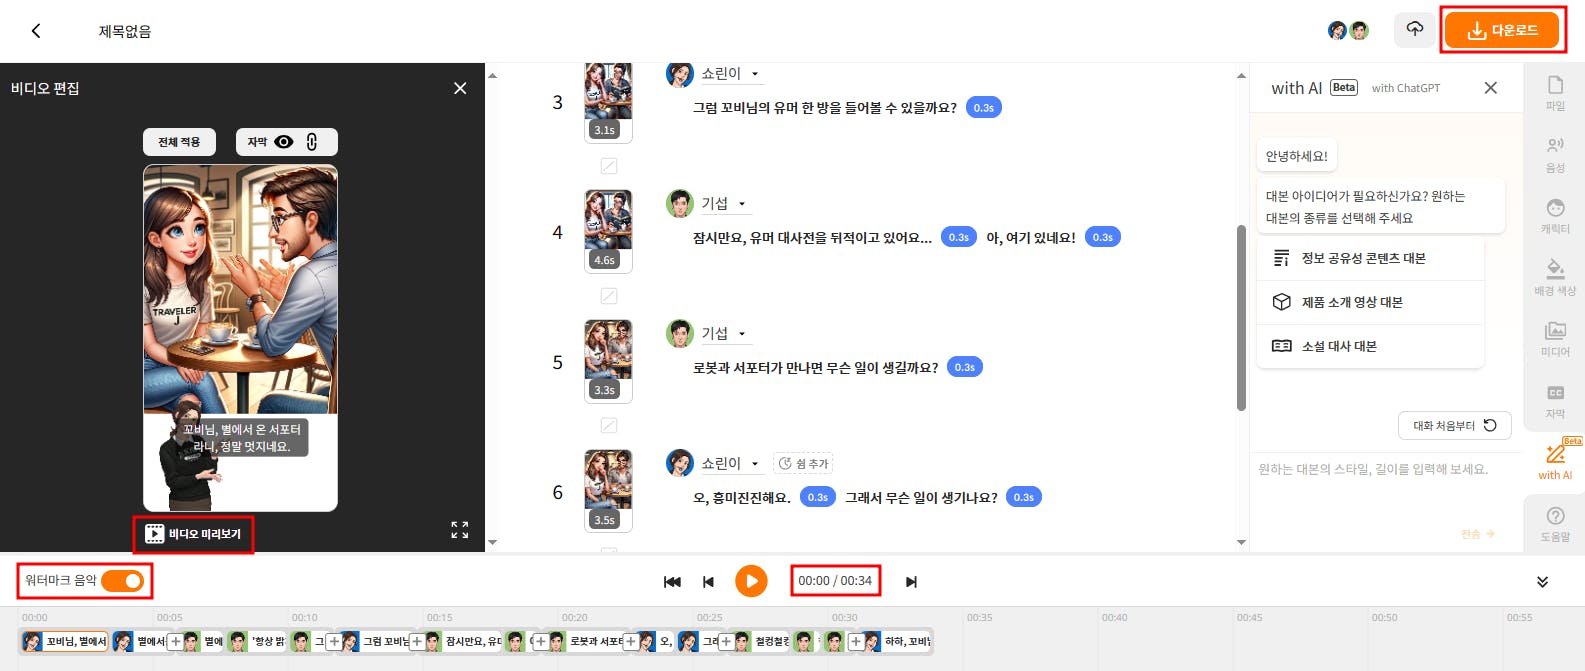Click the subtitle link clip icon

pyautogui.click(x=312, y=142)
